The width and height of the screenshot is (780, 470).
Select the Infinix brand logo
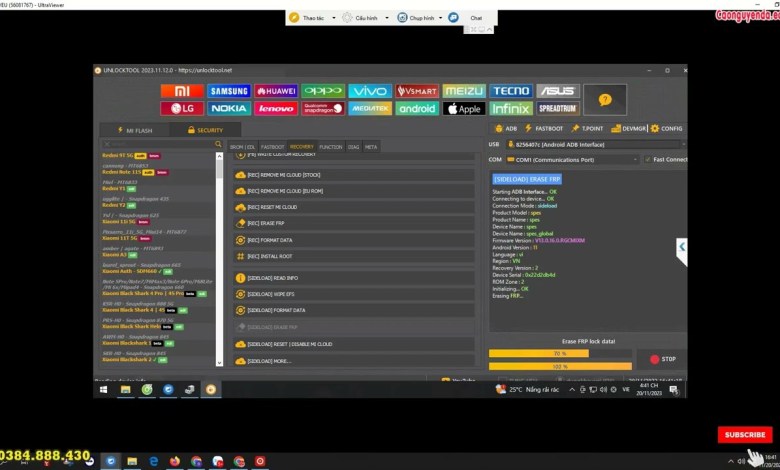coord(511,108)
